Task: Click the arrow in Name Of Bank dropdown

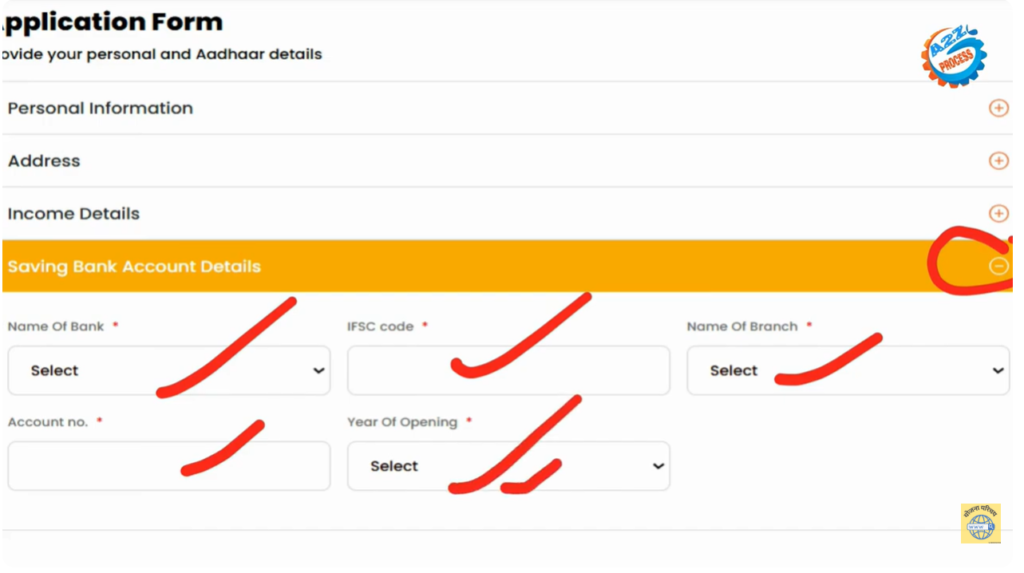Action: pos(318,371)
